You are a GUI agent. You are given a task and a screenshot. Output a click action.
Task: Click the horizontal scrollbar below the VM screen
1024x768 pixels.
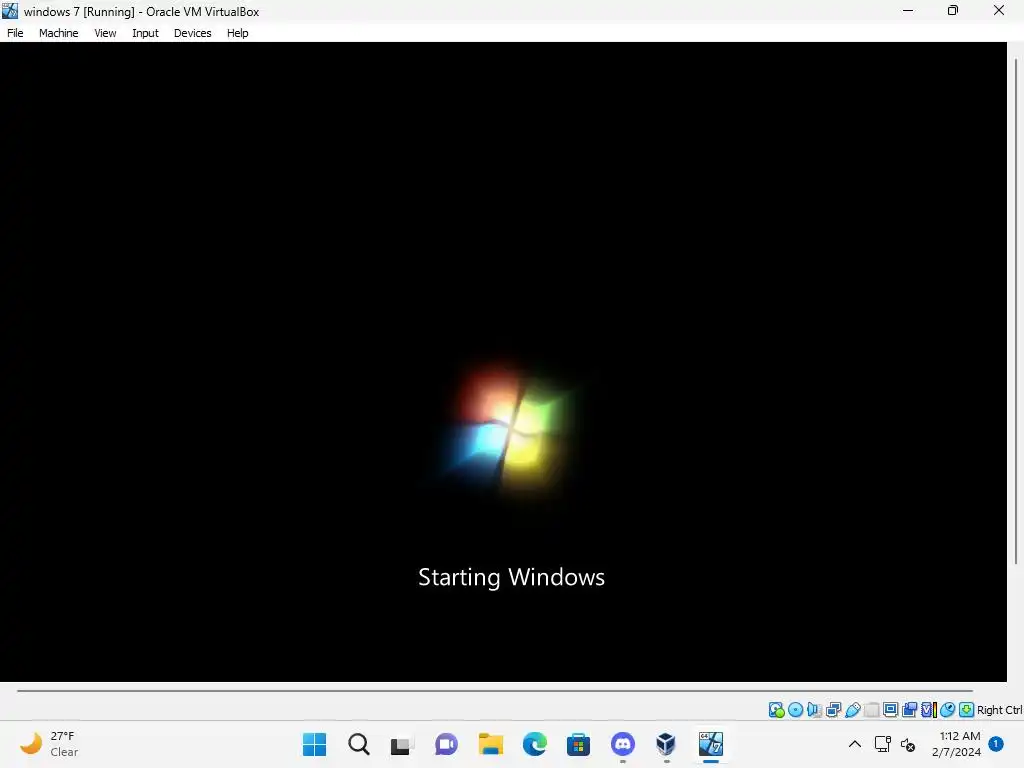click(x=494, y=690)
